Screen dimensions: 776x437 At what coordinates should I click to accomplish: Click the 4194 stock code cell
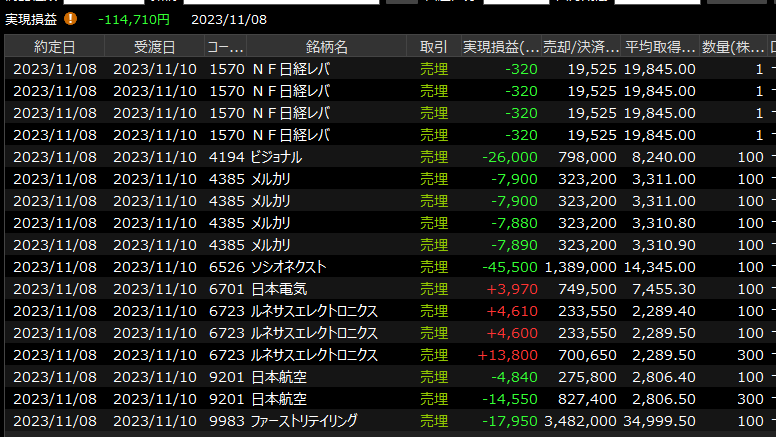[226, 157]
